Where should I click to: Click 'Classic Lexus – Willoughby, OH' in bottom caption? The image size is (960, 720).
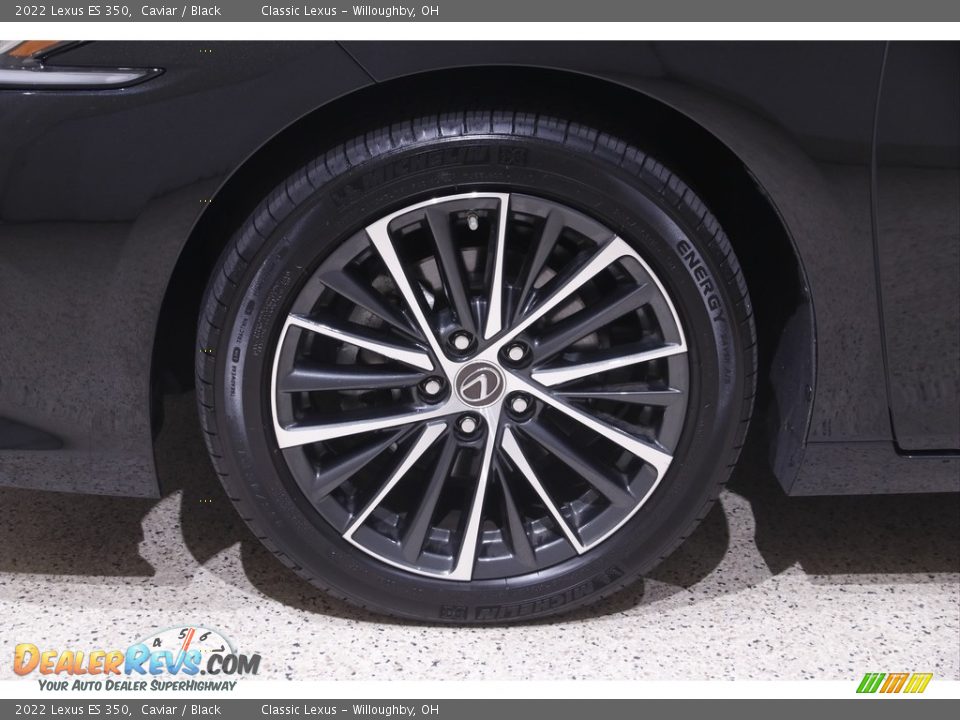click(x=350, y=710)
